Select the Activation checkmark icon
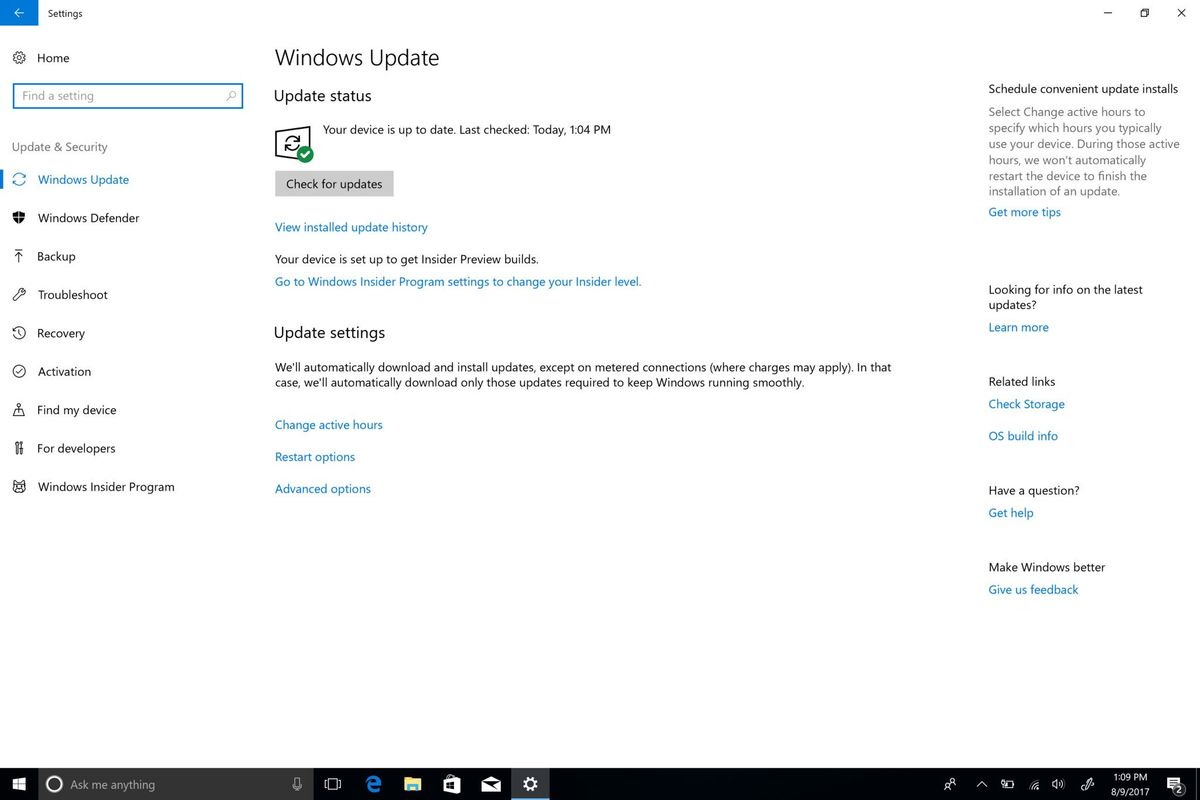 coord(19,371)
